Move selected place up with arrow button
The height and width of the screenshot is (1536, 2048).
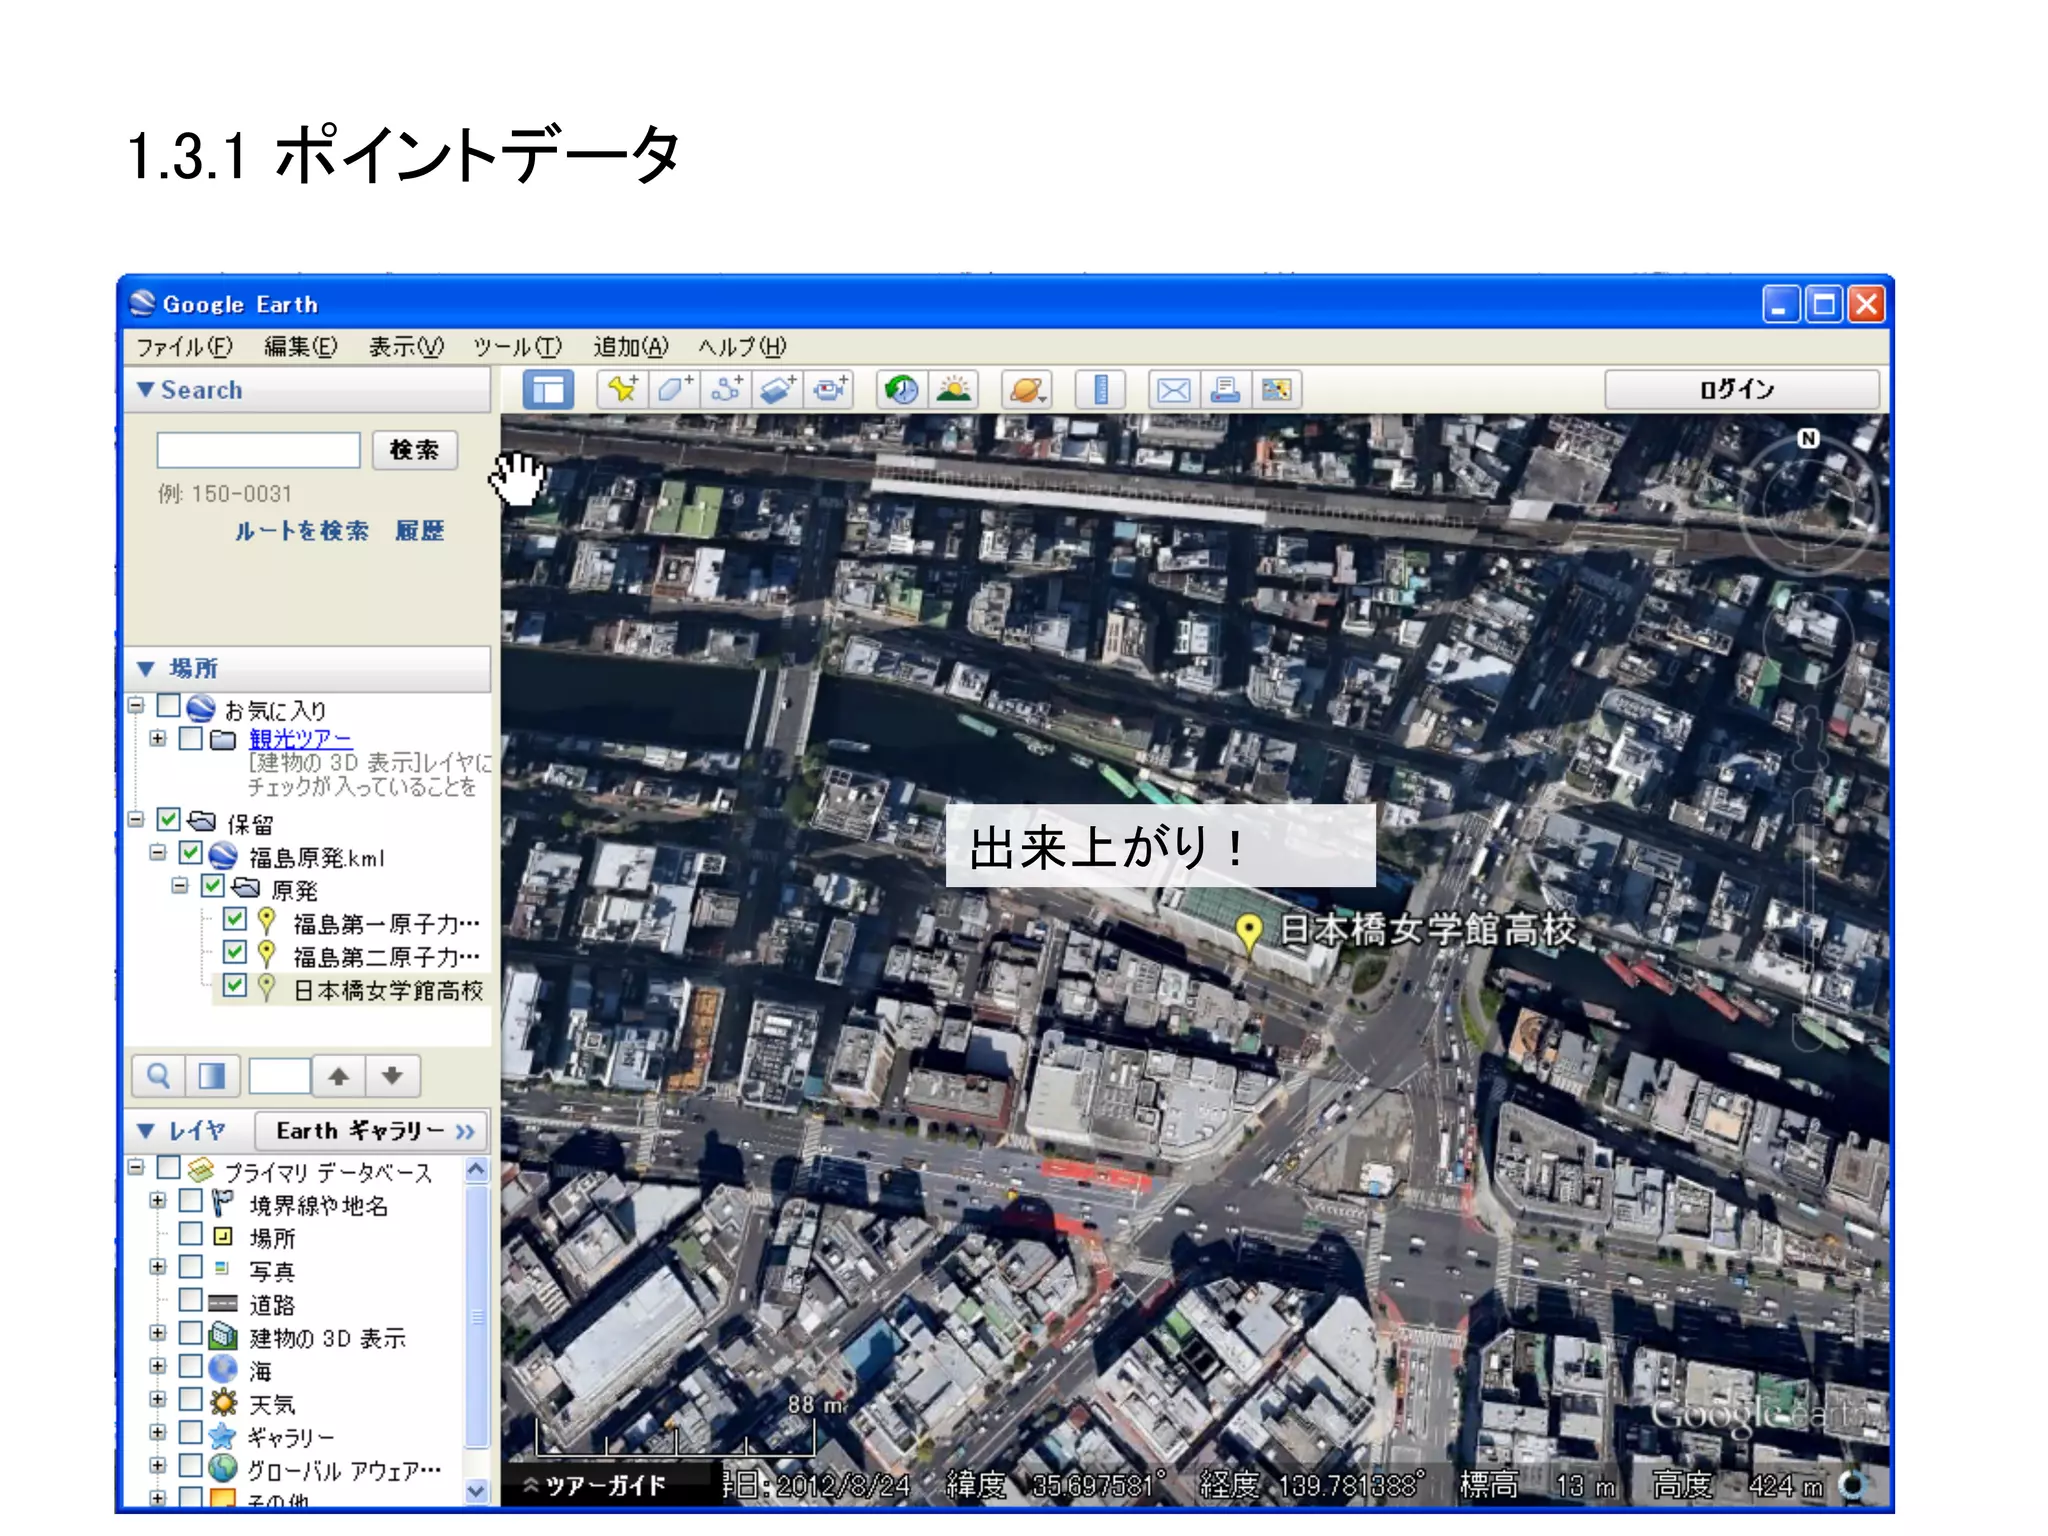(x=339, y=1076)
